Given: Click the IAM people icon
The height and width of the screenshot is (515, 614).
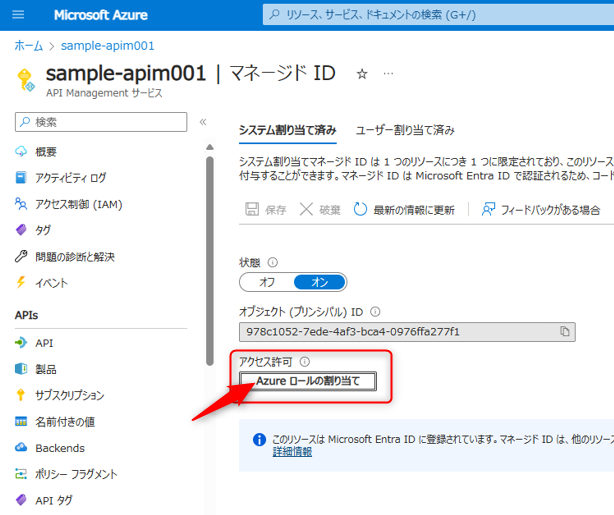Looking at the screenshot, I should [21, 204].
